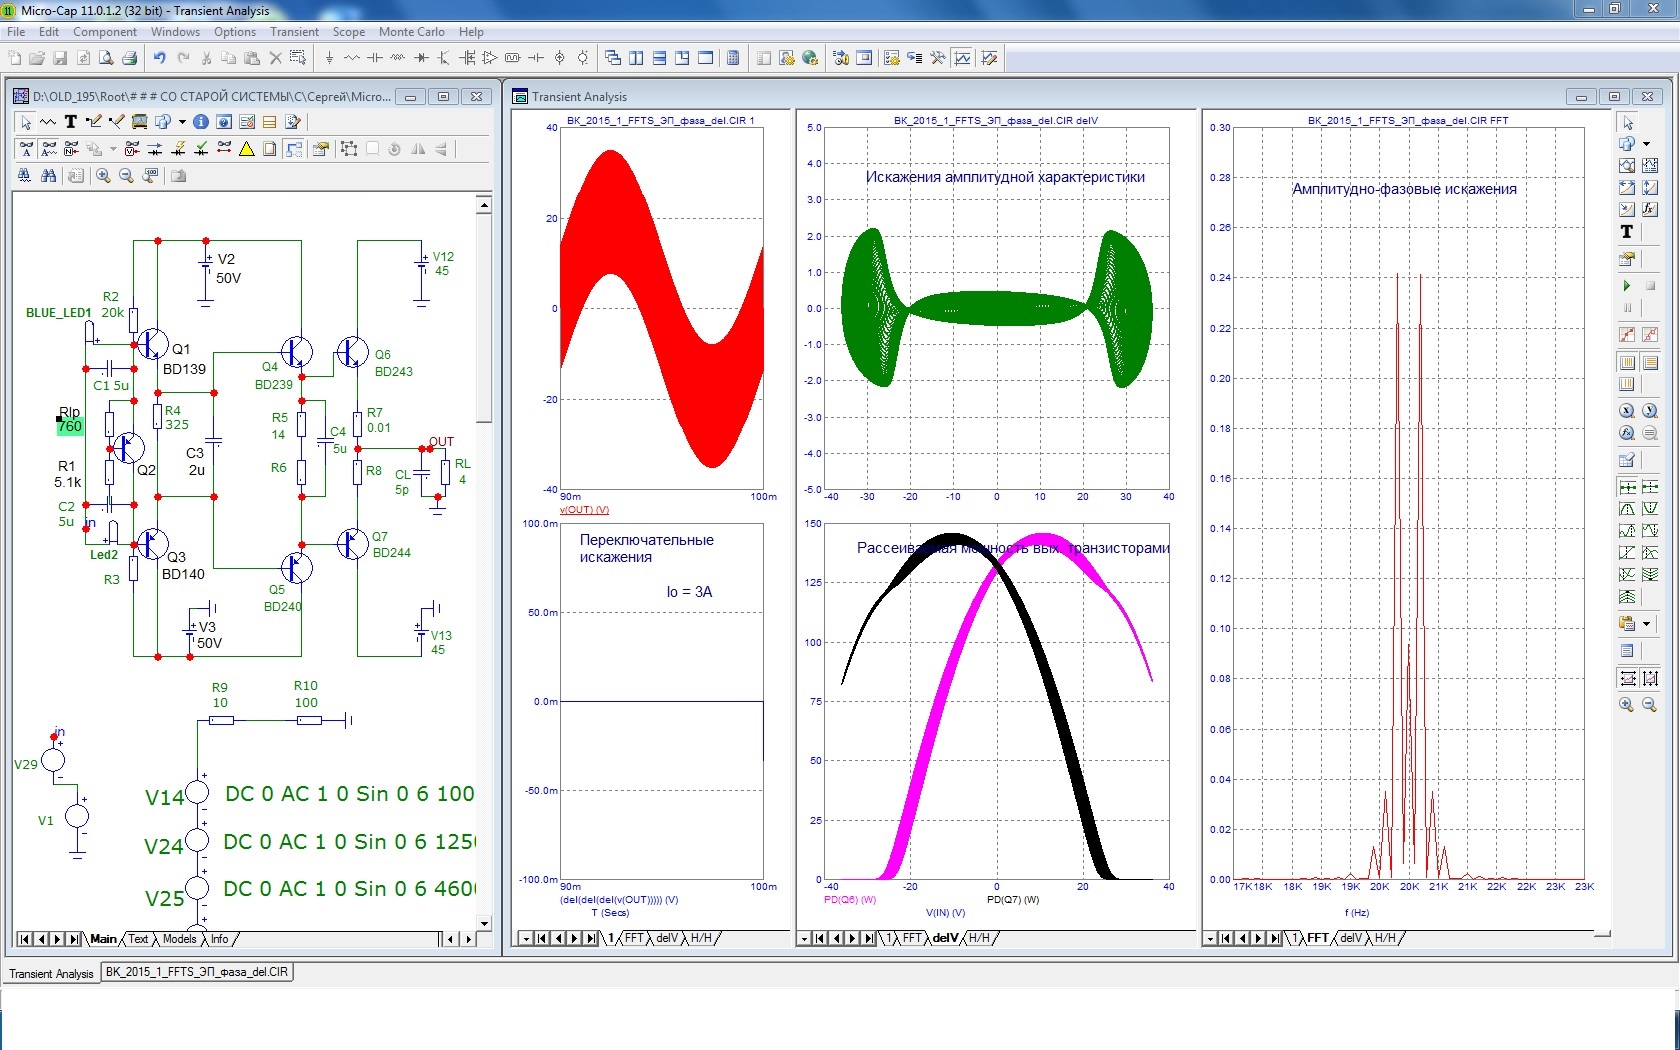Image resolution: width=1680 pixels, height=1050 pixels.
Task: Click the schematic vertical scrollbar up arrow
Action: click(485, 205)
